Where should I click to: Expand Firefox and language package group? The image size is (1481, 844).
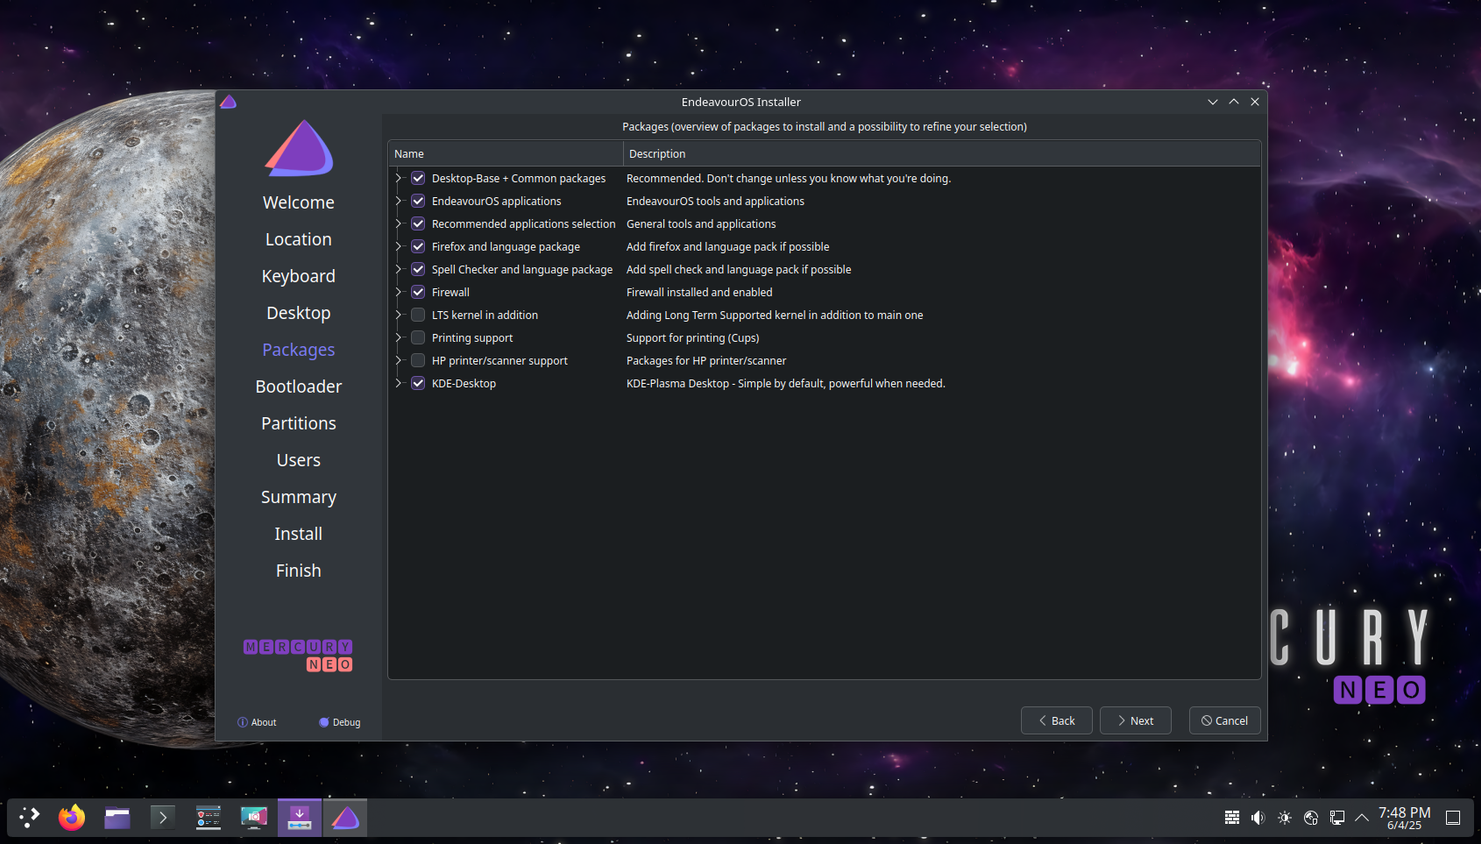tap(399, 246)
